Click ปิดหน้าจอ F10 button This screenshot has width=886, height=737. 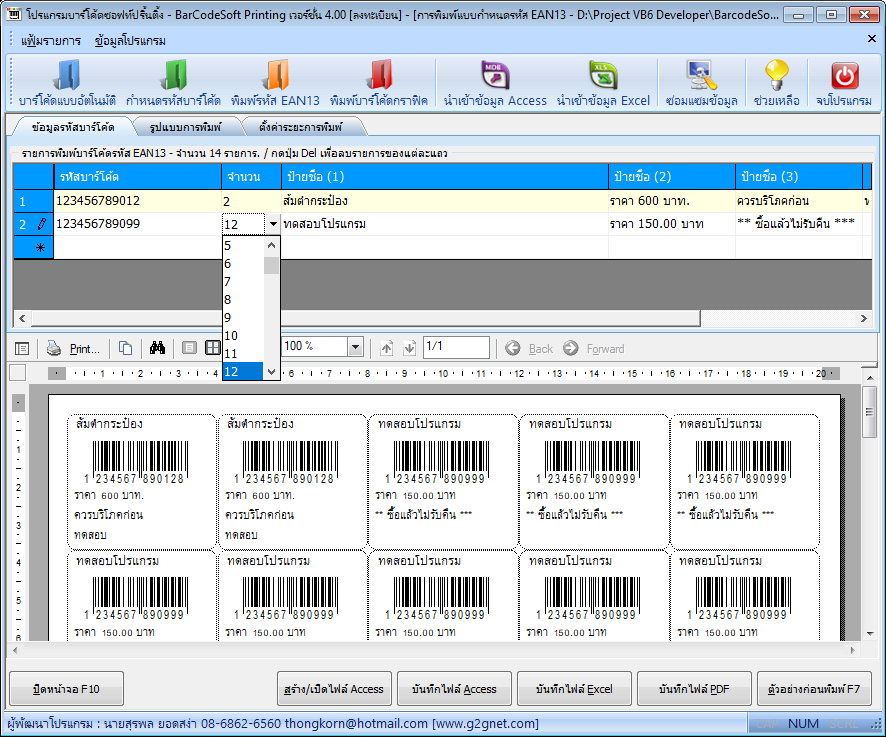coord(67,688)
